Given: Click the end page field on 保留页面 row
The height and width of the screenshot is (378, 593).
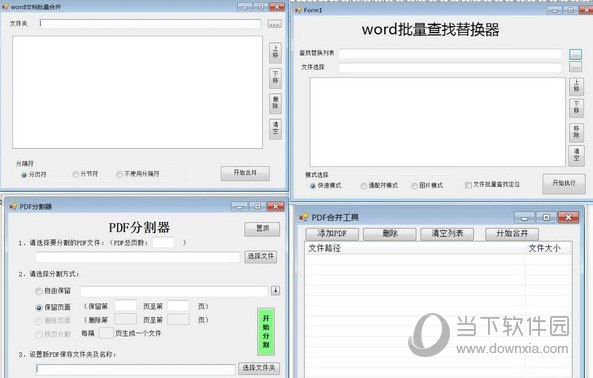Looking at the screenshot, I should 178,306.
